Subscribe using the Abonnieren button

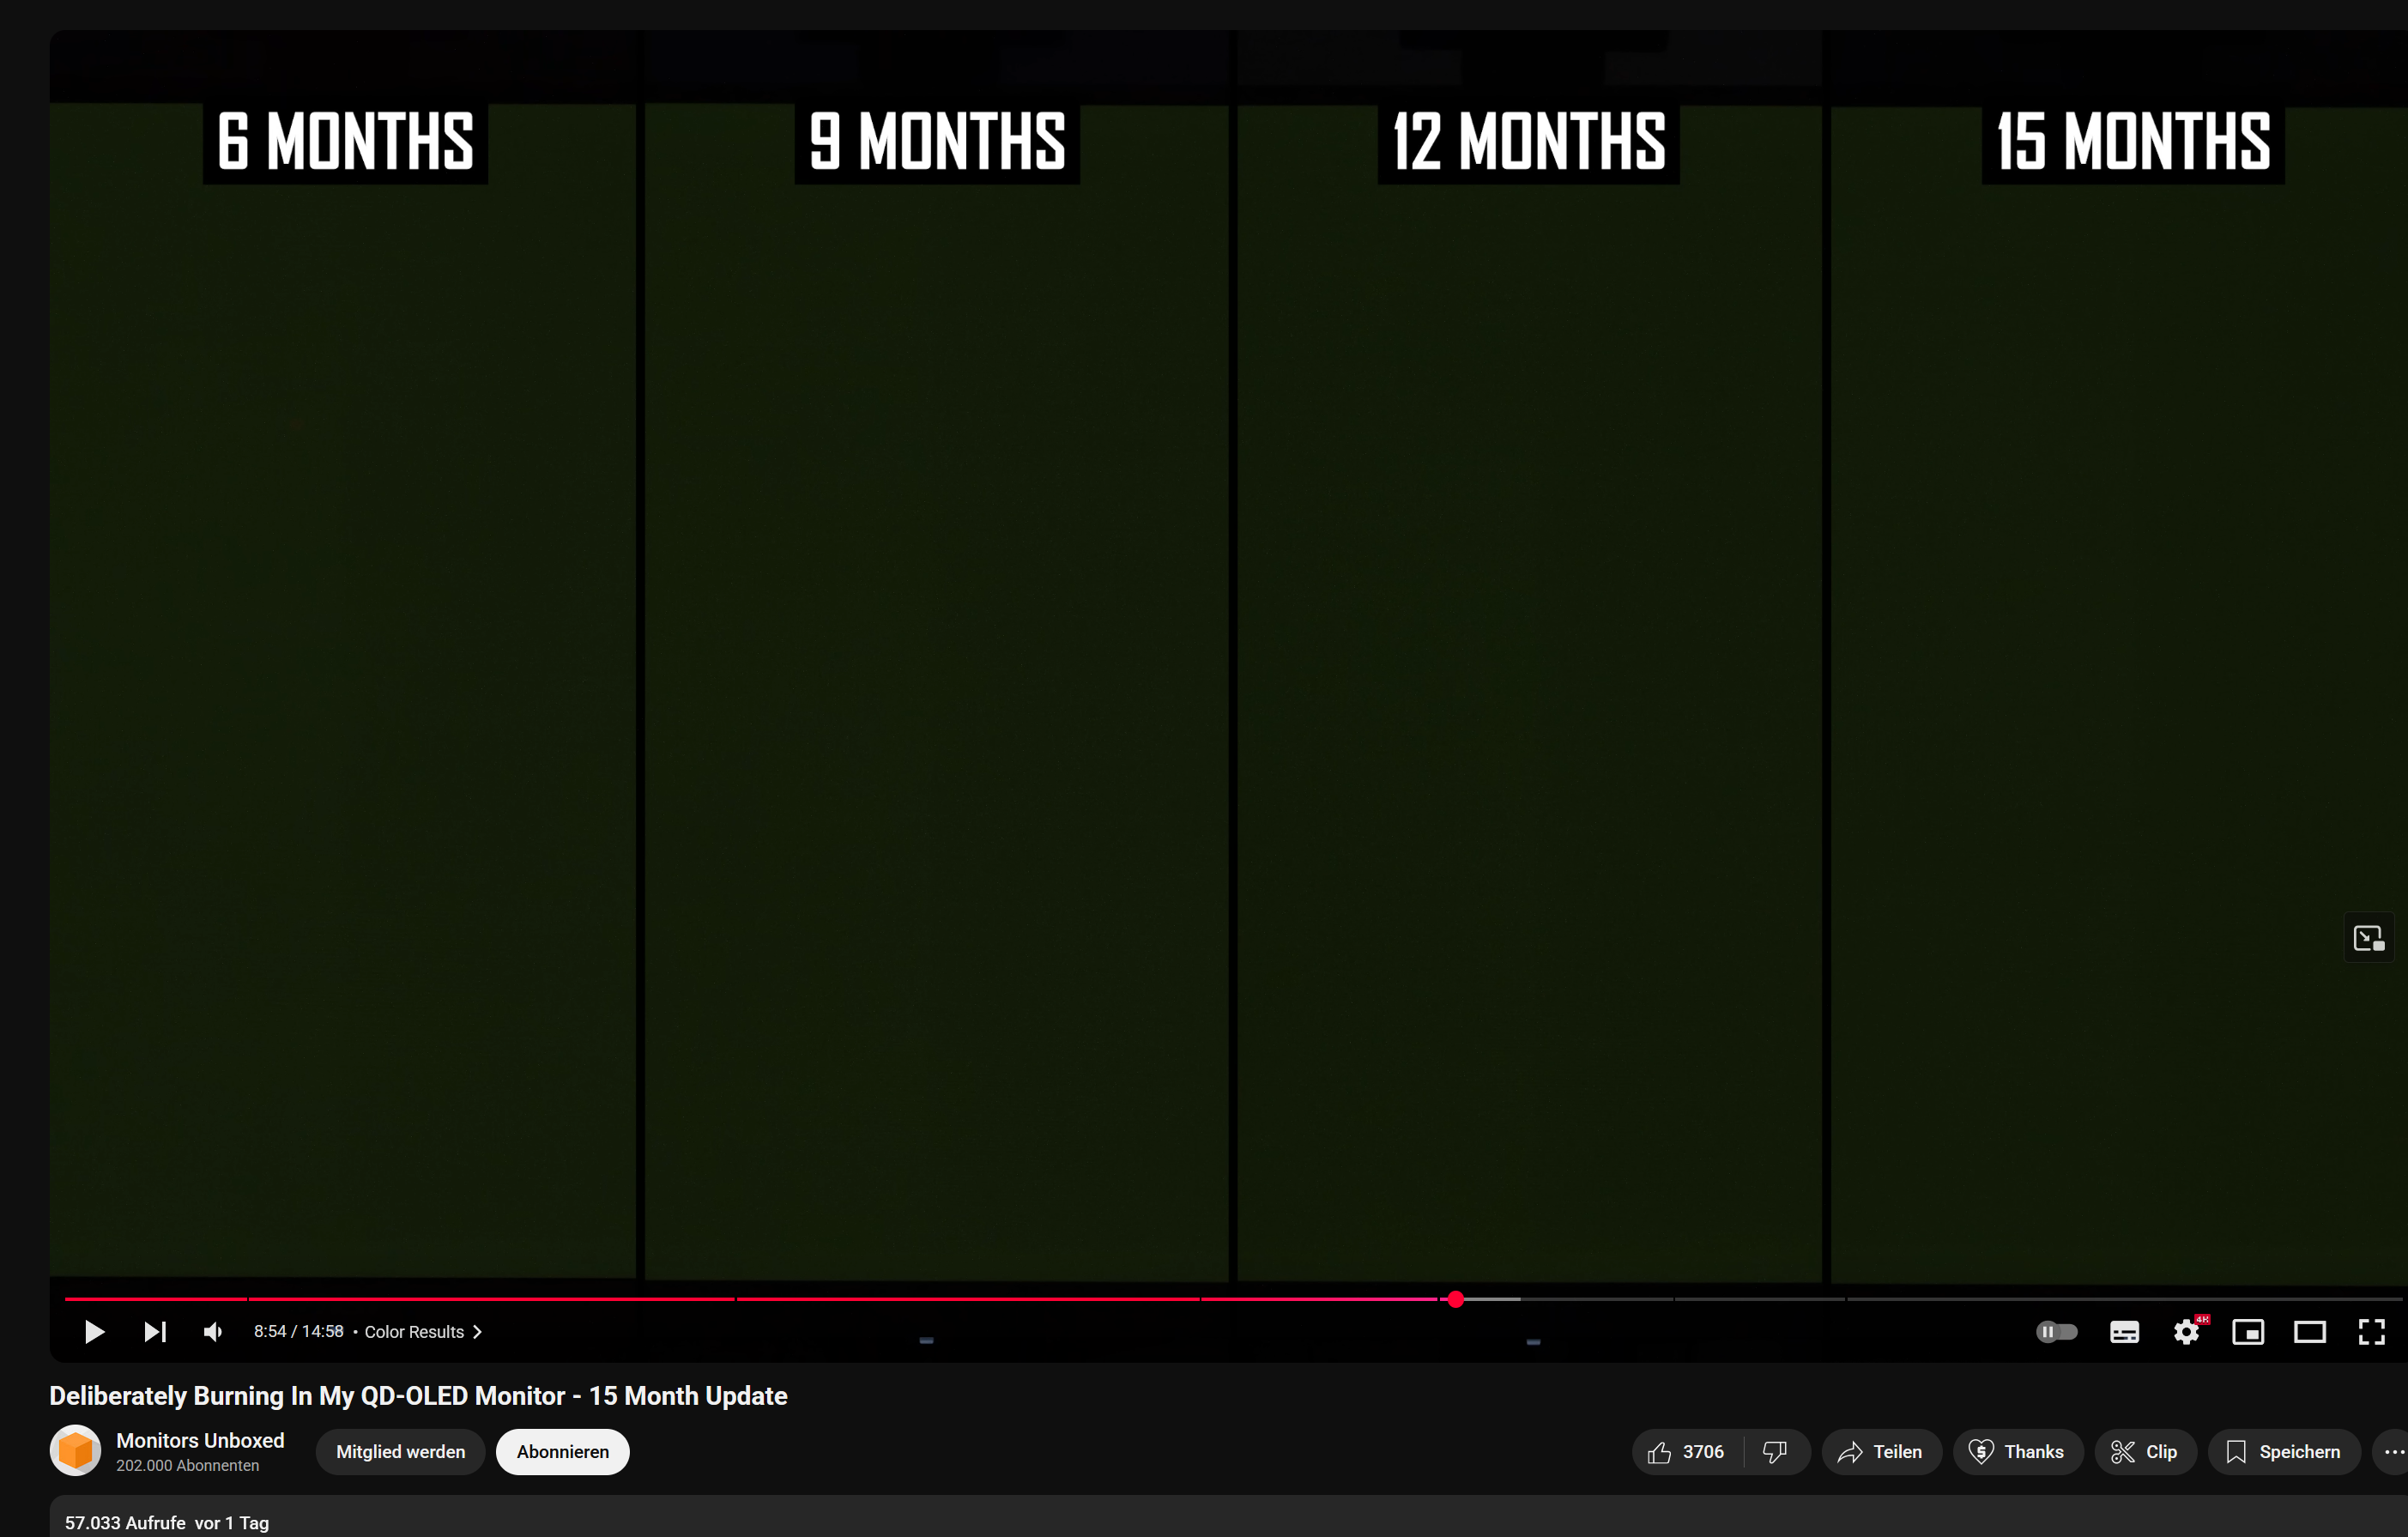click(562, 1452)
